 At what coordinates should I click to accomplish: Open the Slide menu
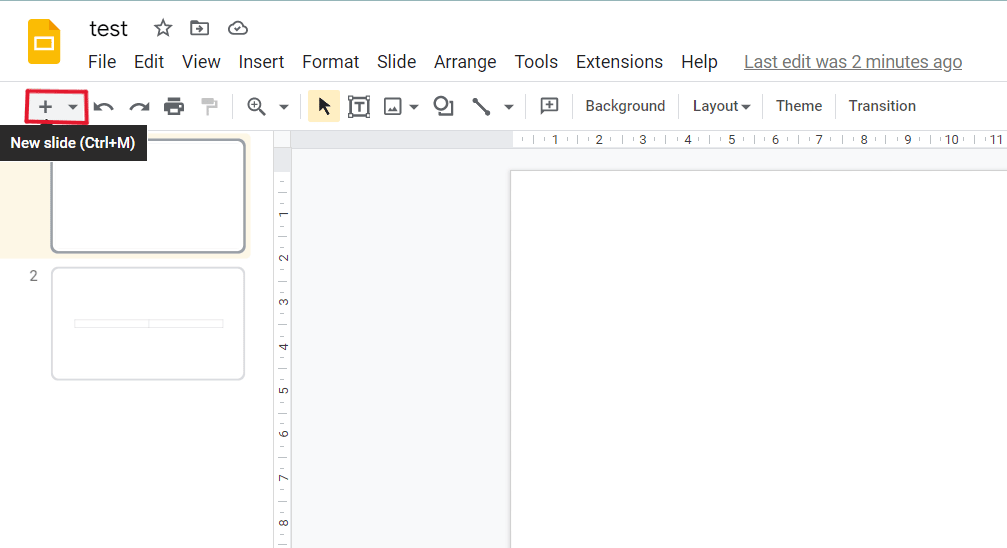click(x=396, y=62)
